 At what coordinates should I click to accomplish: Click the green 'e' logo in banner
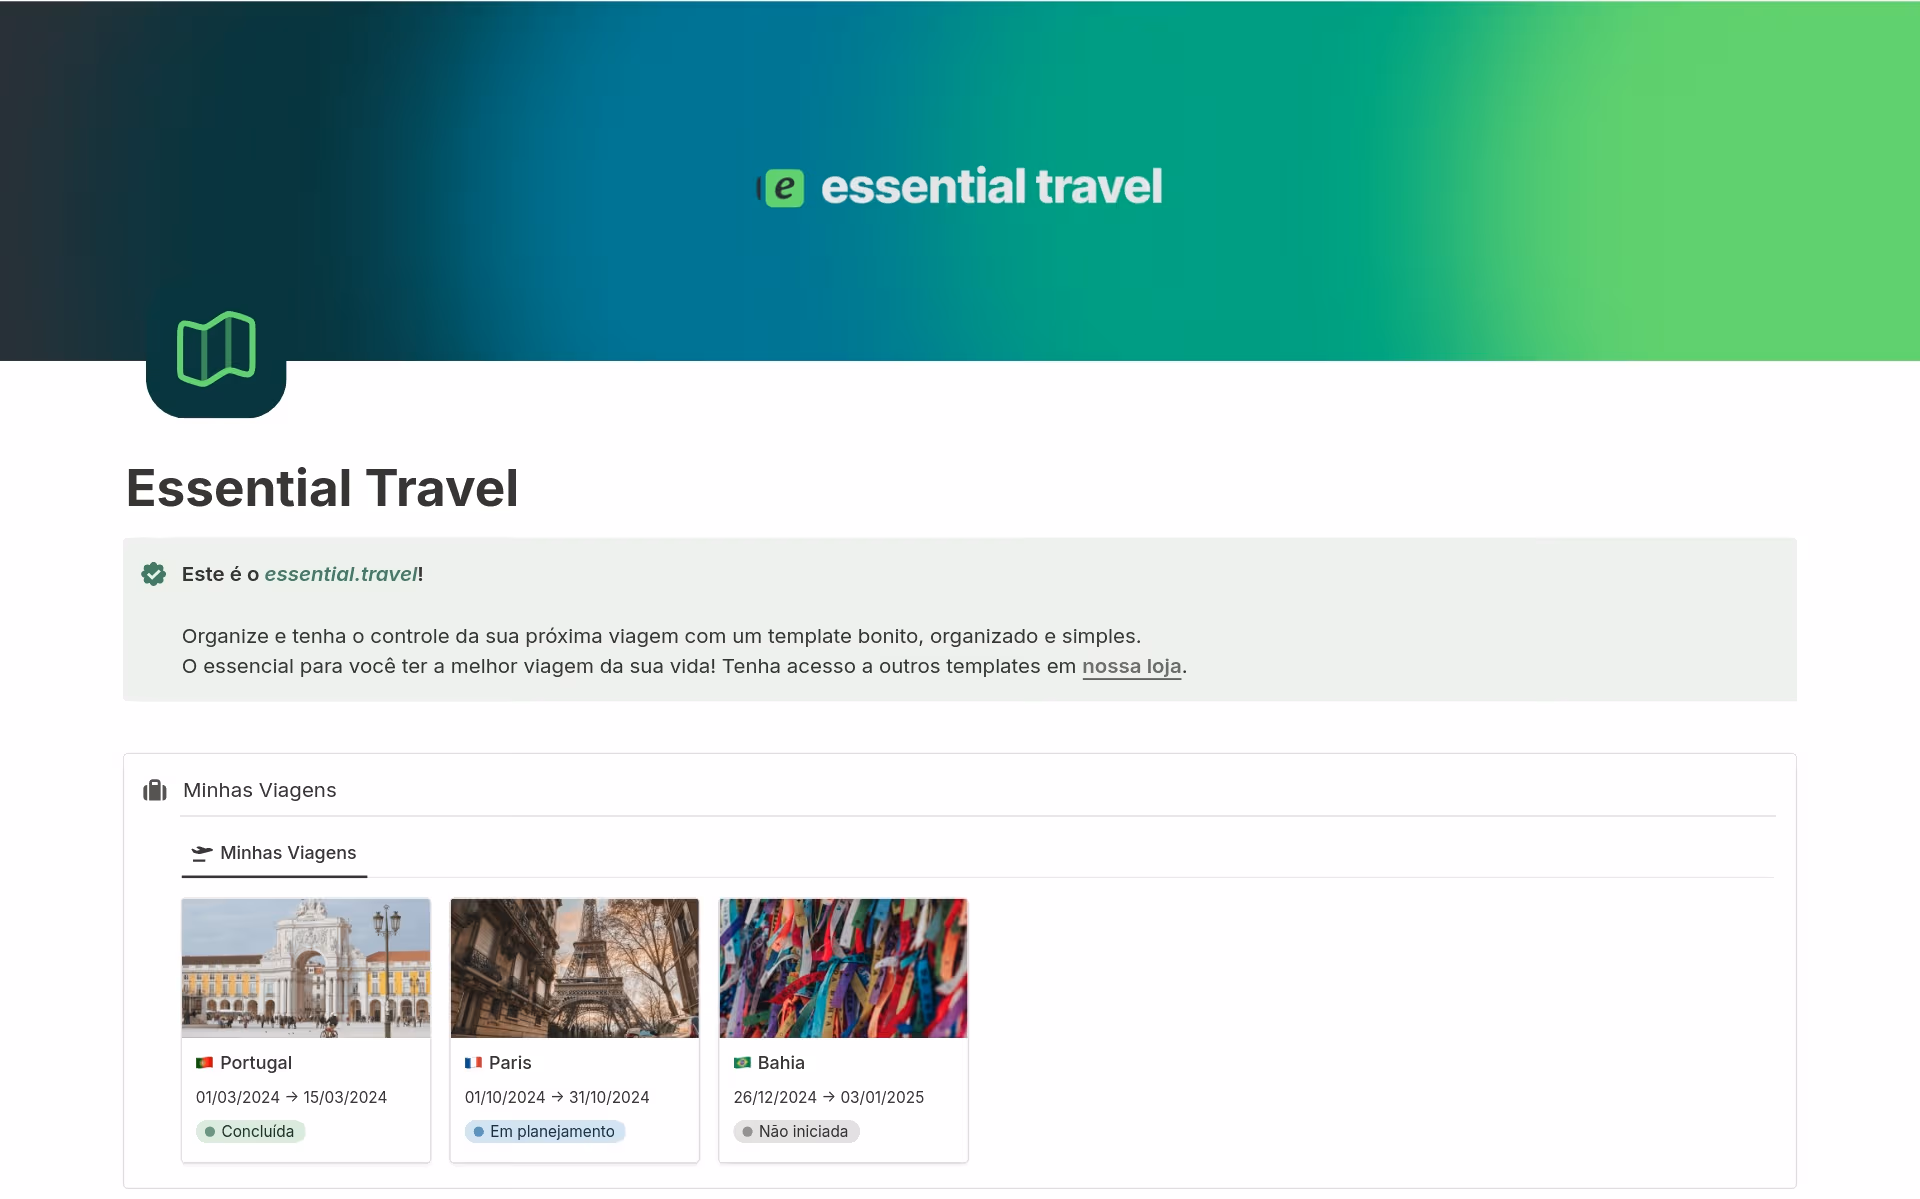784,188
